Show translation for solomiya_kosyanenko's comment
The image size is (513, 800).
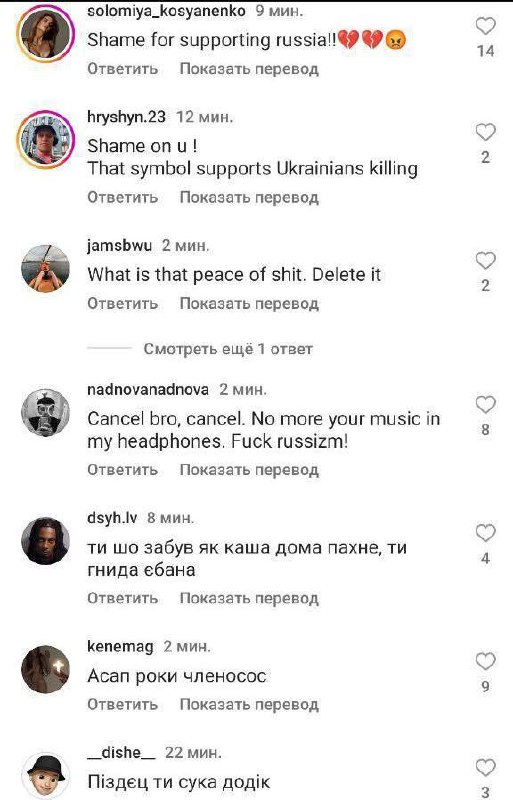tap(249, 69)
